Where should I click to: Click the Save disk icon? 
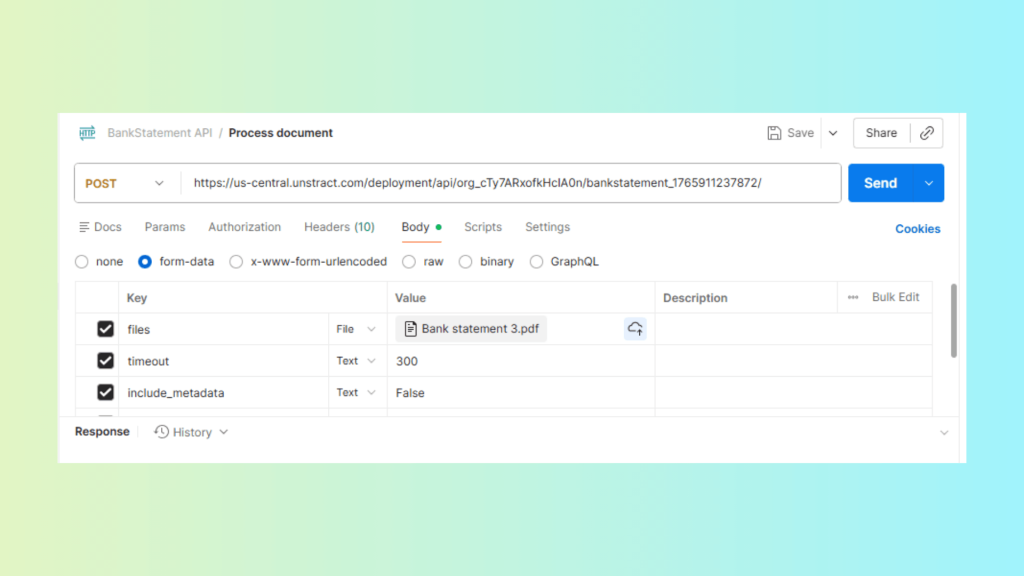[774, 133]
